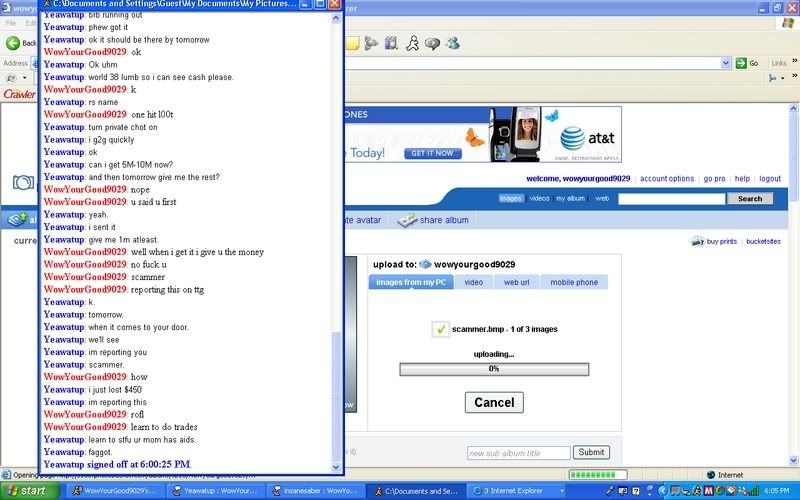Click the IE Back button arrow
Screen dimensions: 800x500
(x=14, y=43)
